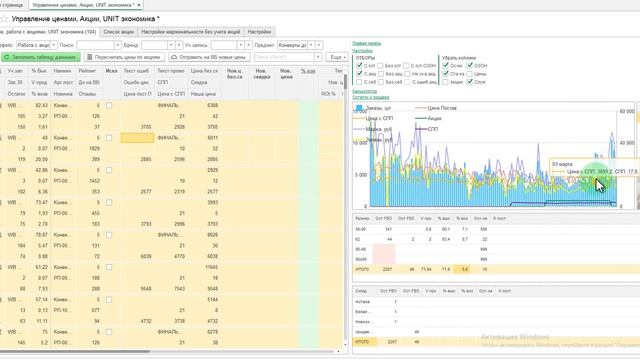
Task: Open the Настройки tab
Action: (259, 32)
